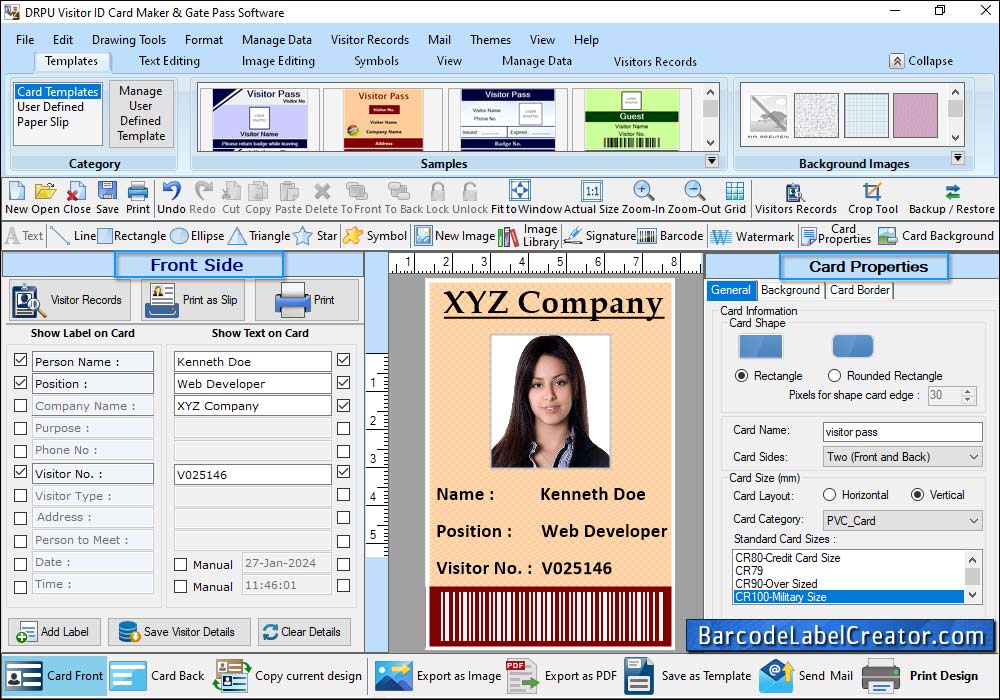Expand the Samples gallery dropdown arrow
The width and height of the screenshot is (1000, 700).
(712, 161)
